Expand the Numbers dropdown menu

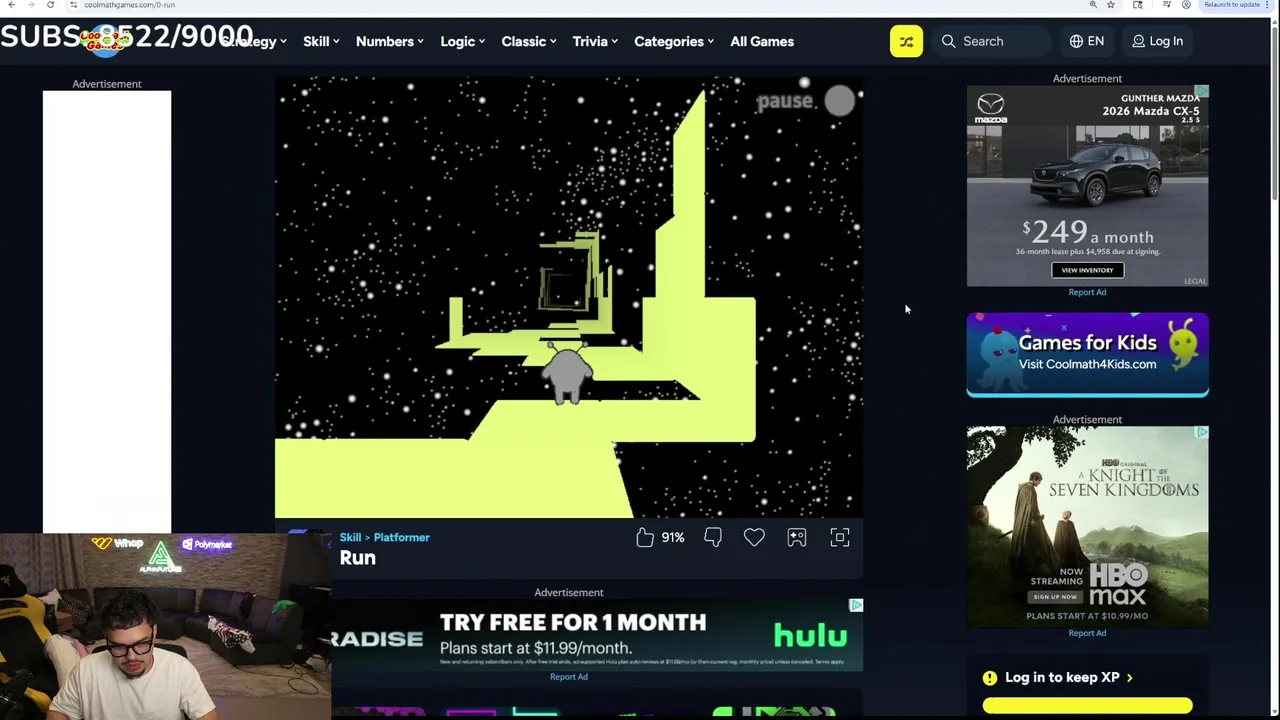390,41
